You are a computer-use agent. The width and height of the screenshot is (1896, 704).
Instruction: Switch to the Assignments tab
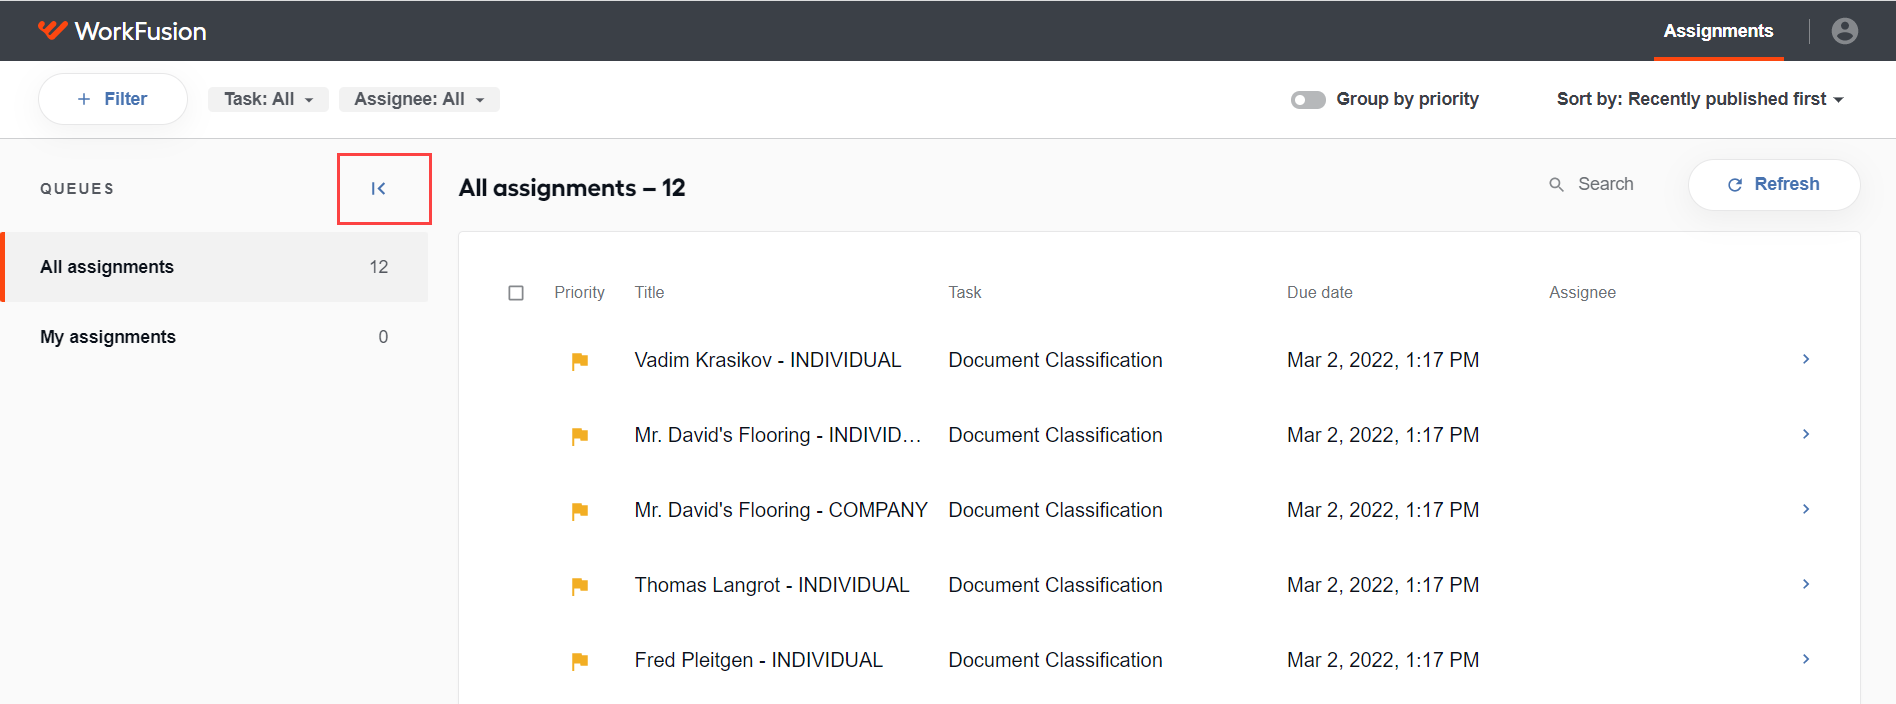(1718, 31)
